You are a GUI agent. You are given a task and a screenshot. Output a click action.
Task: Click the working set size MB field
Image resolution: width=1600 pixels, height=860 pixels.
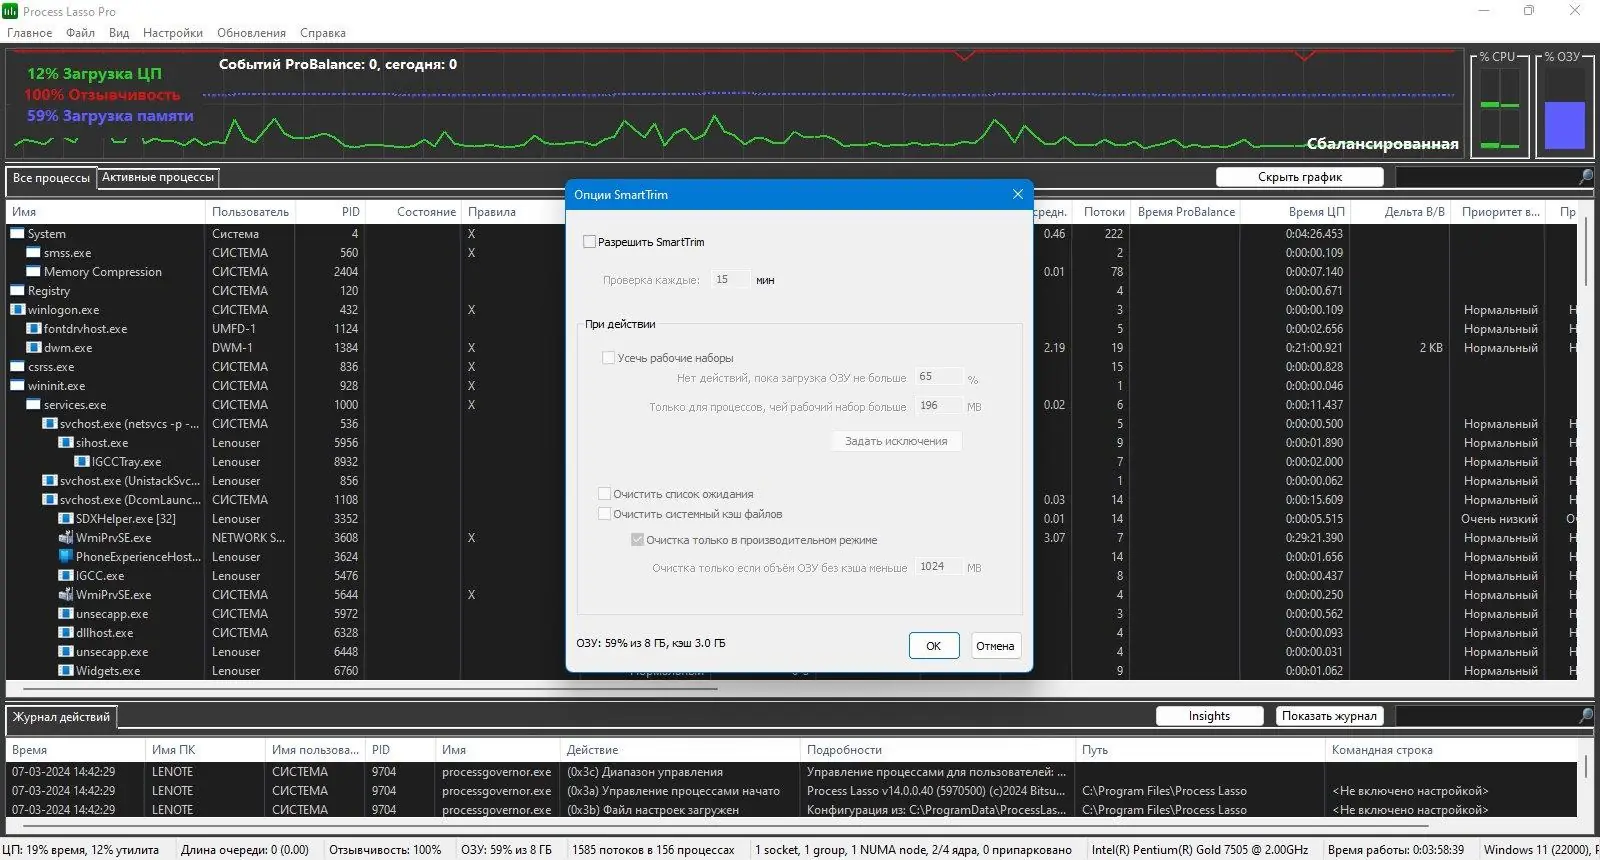(x=938, y=406)
